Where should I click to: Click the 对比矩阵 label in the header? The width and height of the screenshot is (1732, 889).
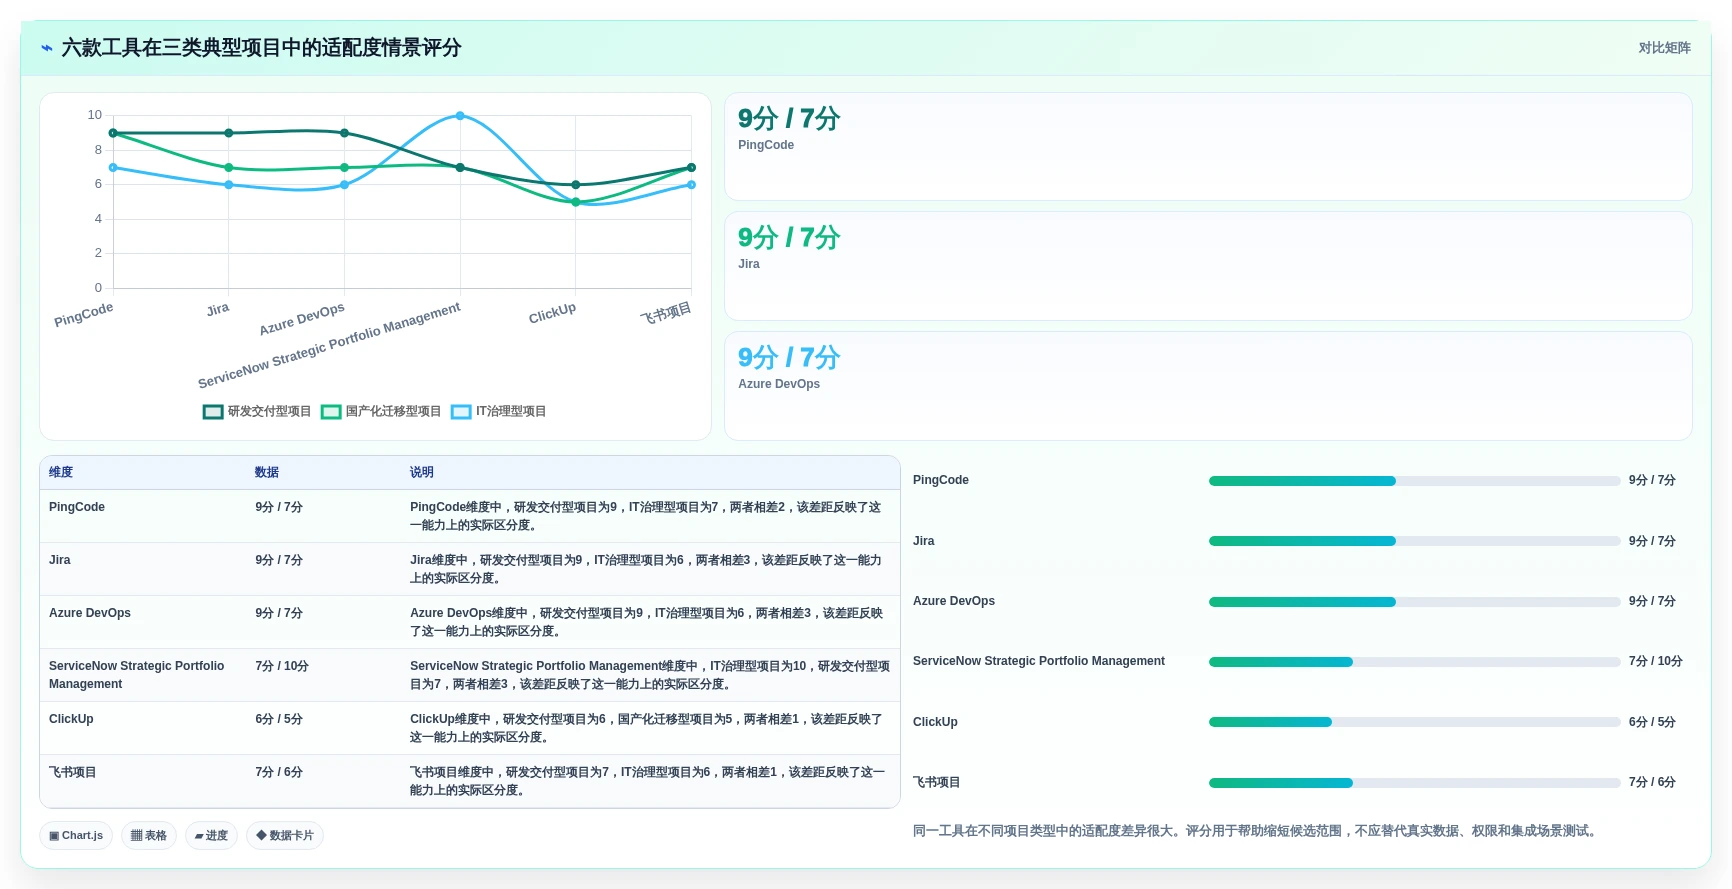point(1664,48)
